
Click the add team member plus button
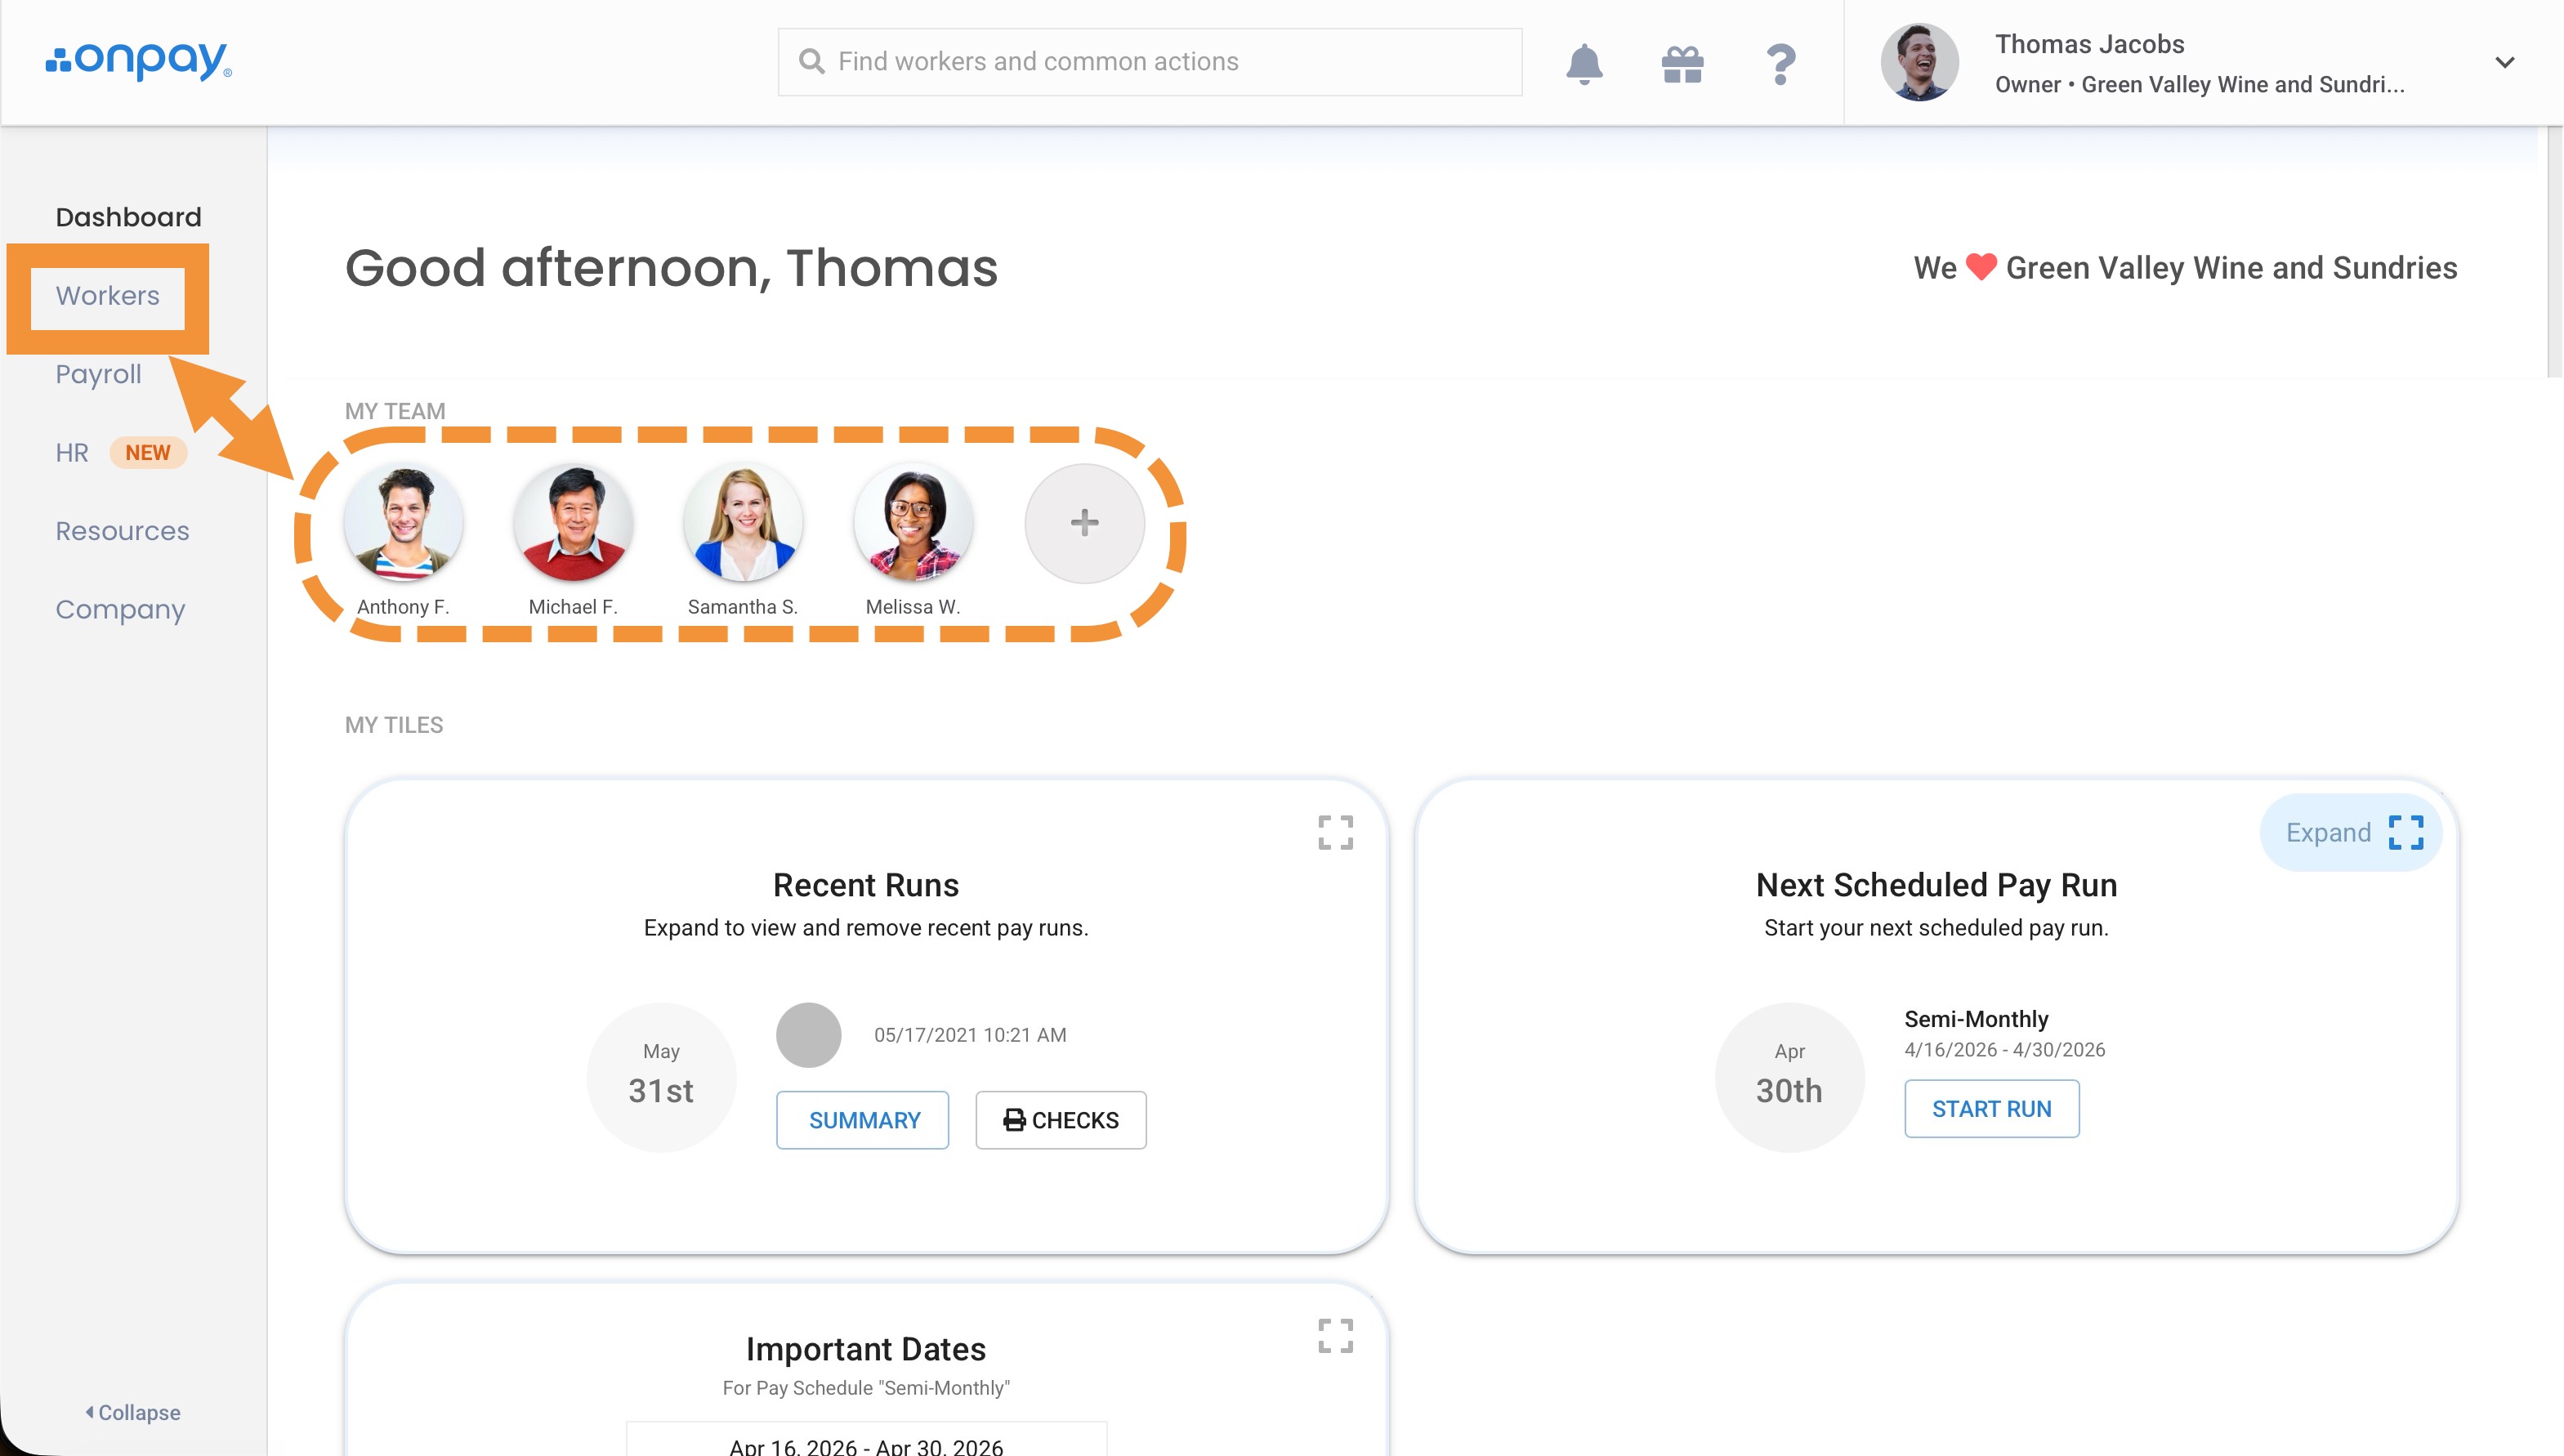tap(1084, 522)
